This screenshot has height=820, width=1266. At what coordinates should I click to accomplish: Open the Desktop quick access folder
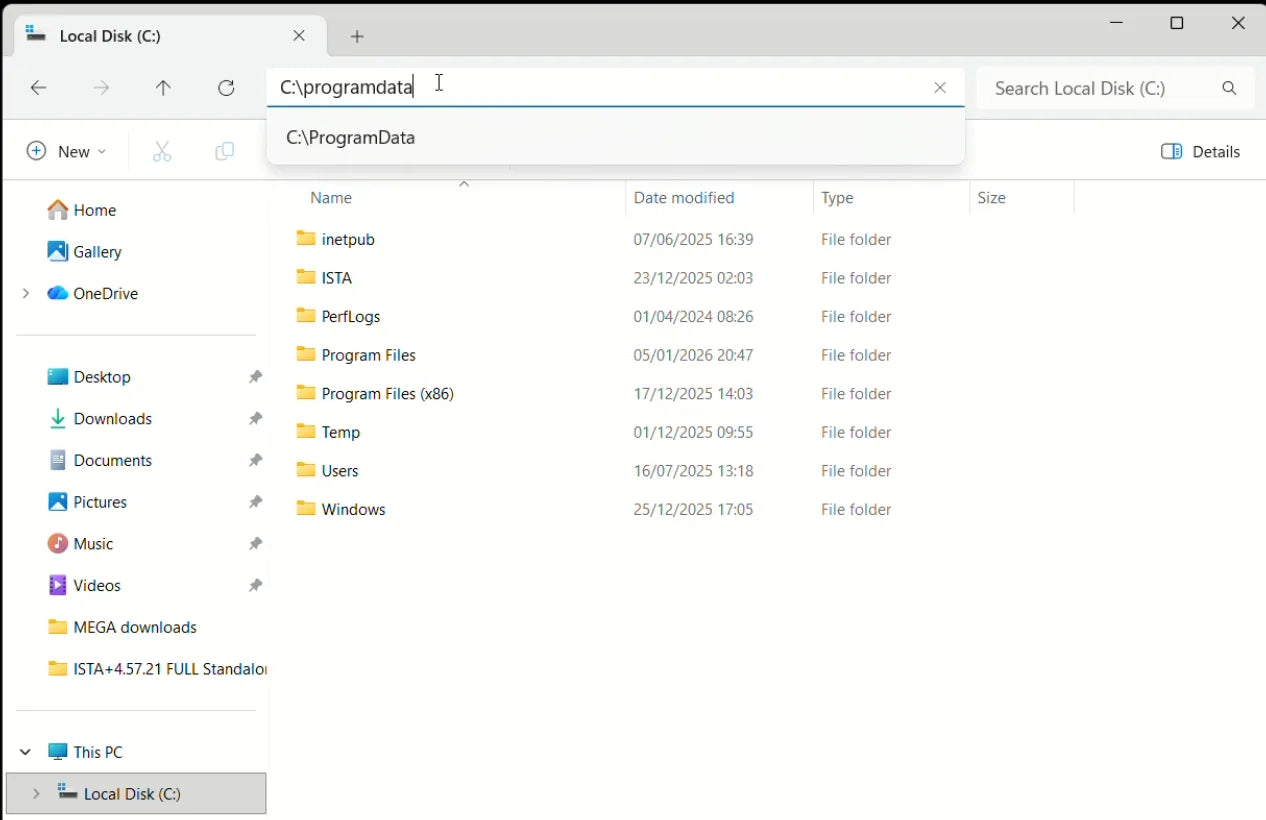tap(89, 377)
